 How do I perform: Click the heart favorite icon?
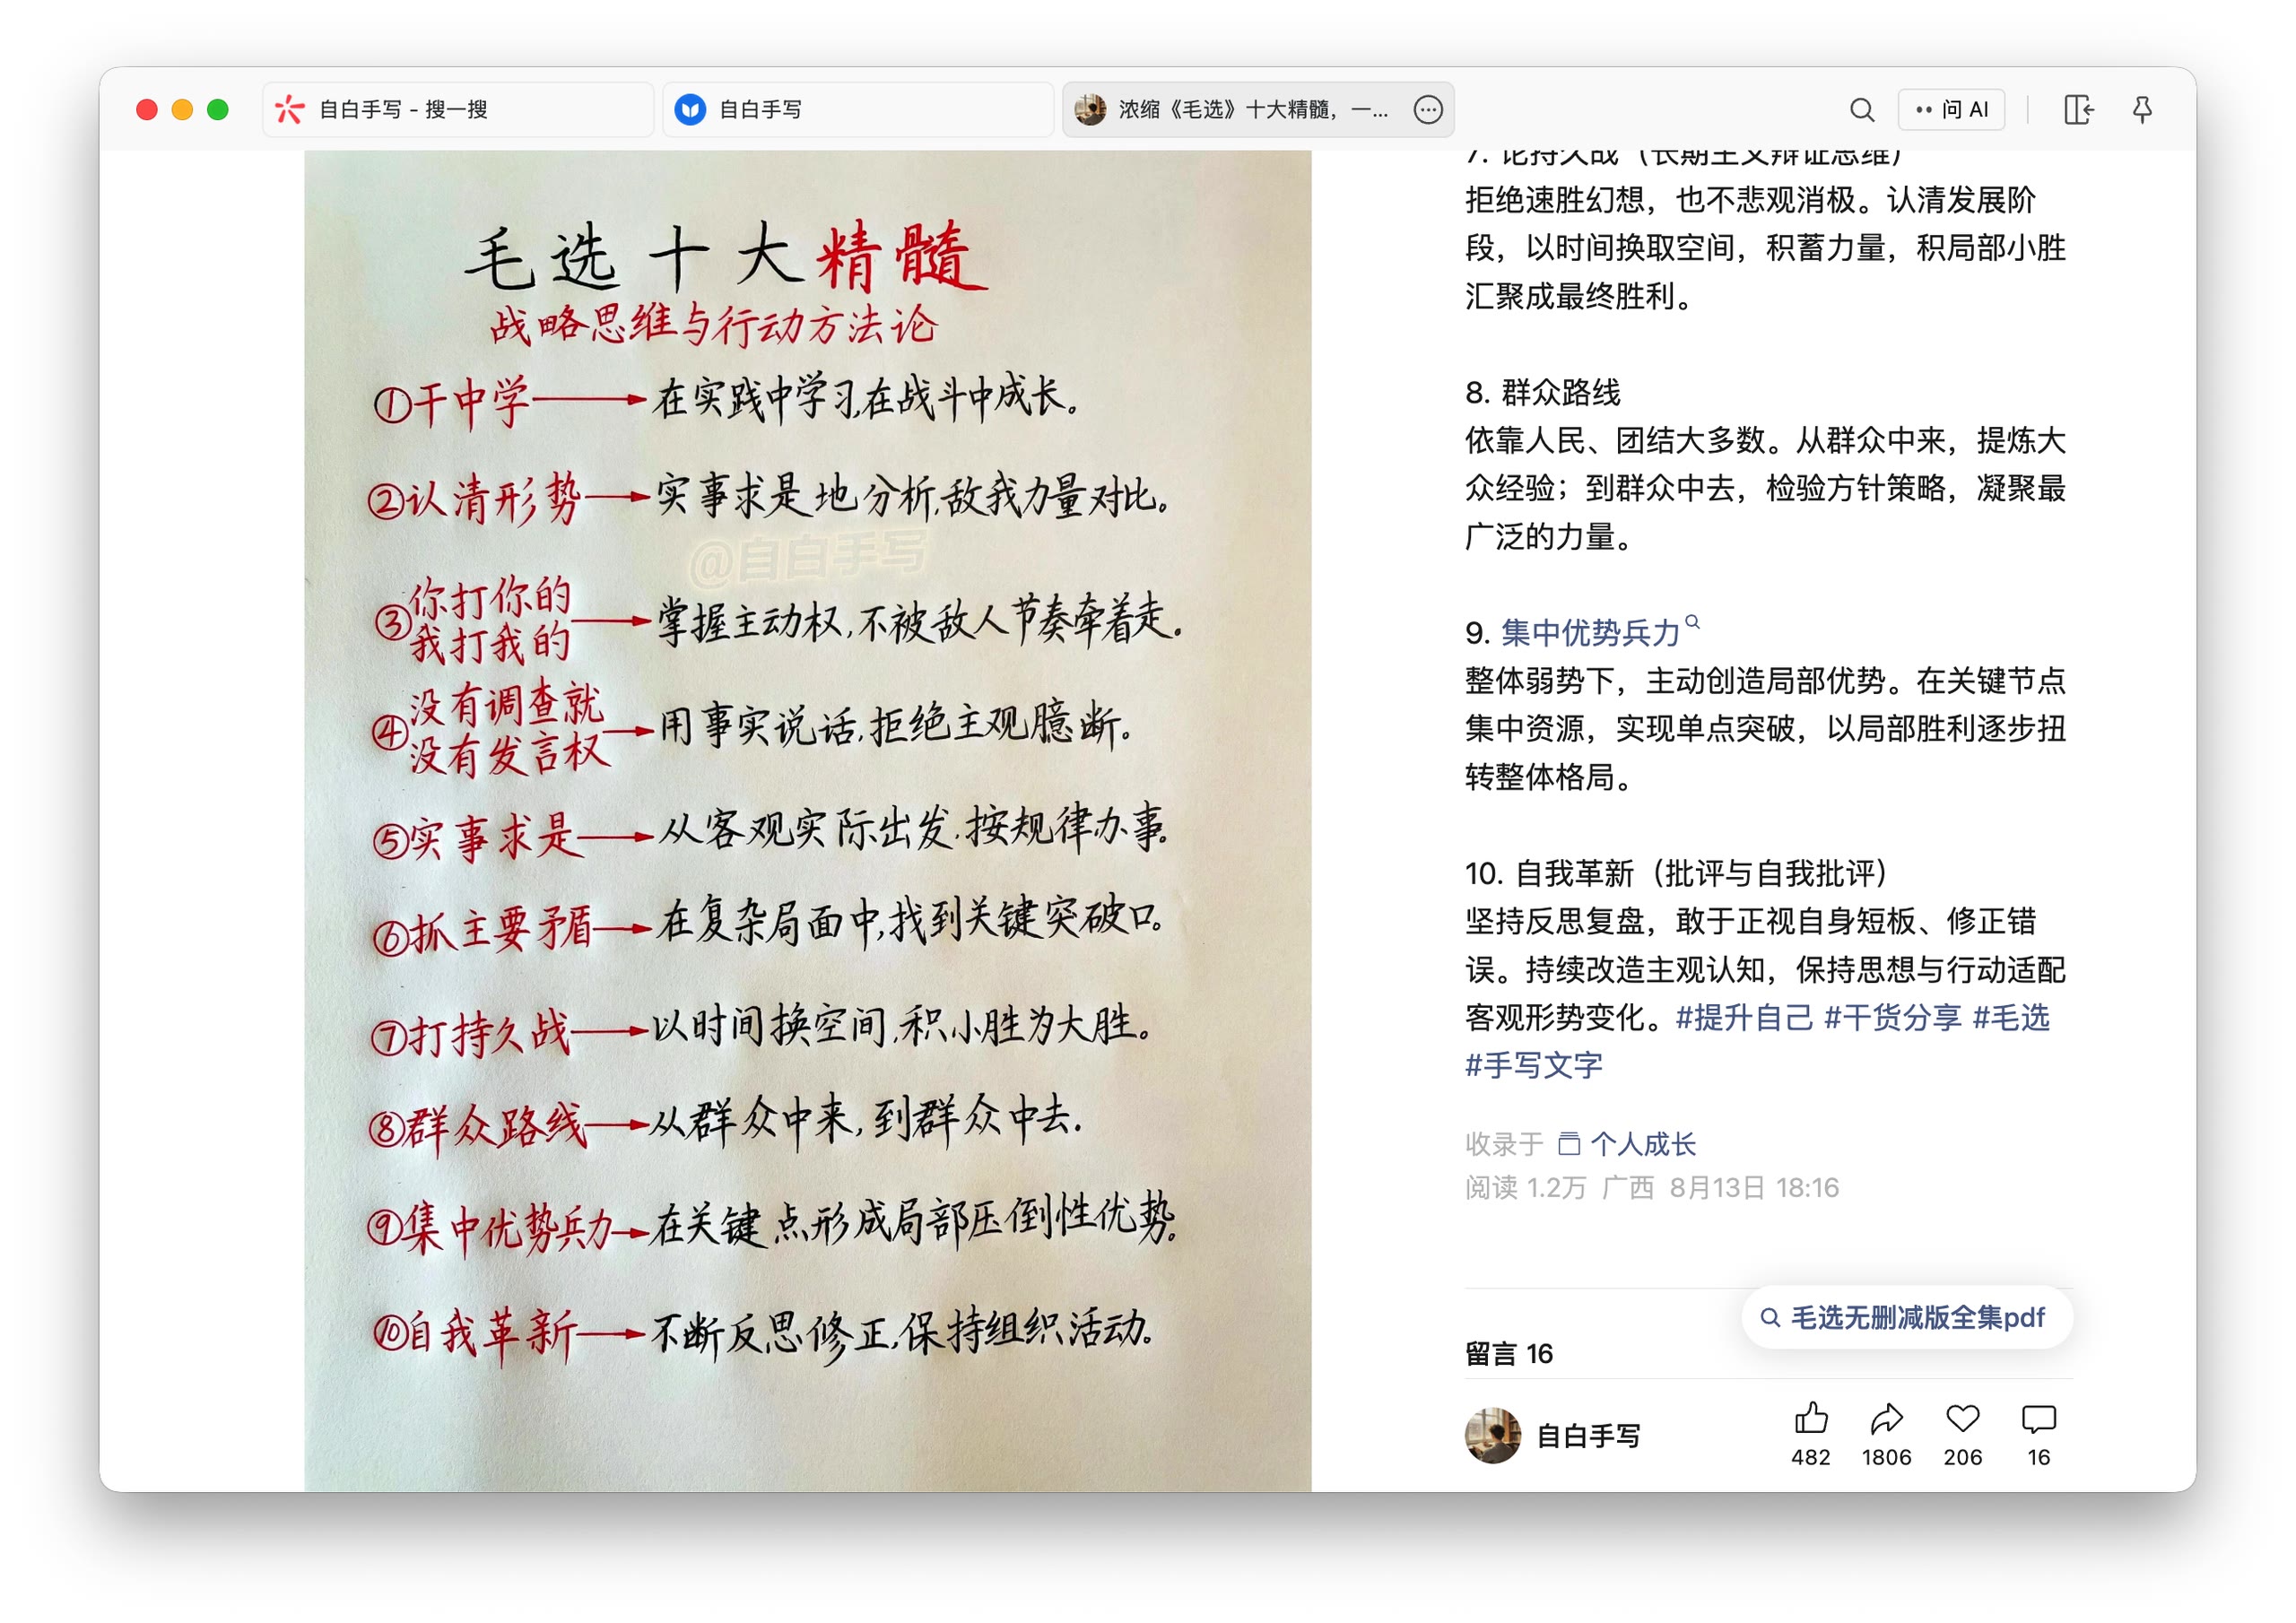pos(1963,1418)
